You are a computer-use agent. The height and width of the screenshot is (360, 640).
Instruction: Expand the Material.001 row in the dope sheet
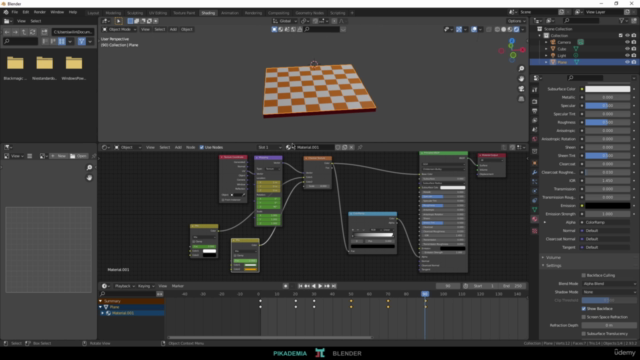(102, 313)
